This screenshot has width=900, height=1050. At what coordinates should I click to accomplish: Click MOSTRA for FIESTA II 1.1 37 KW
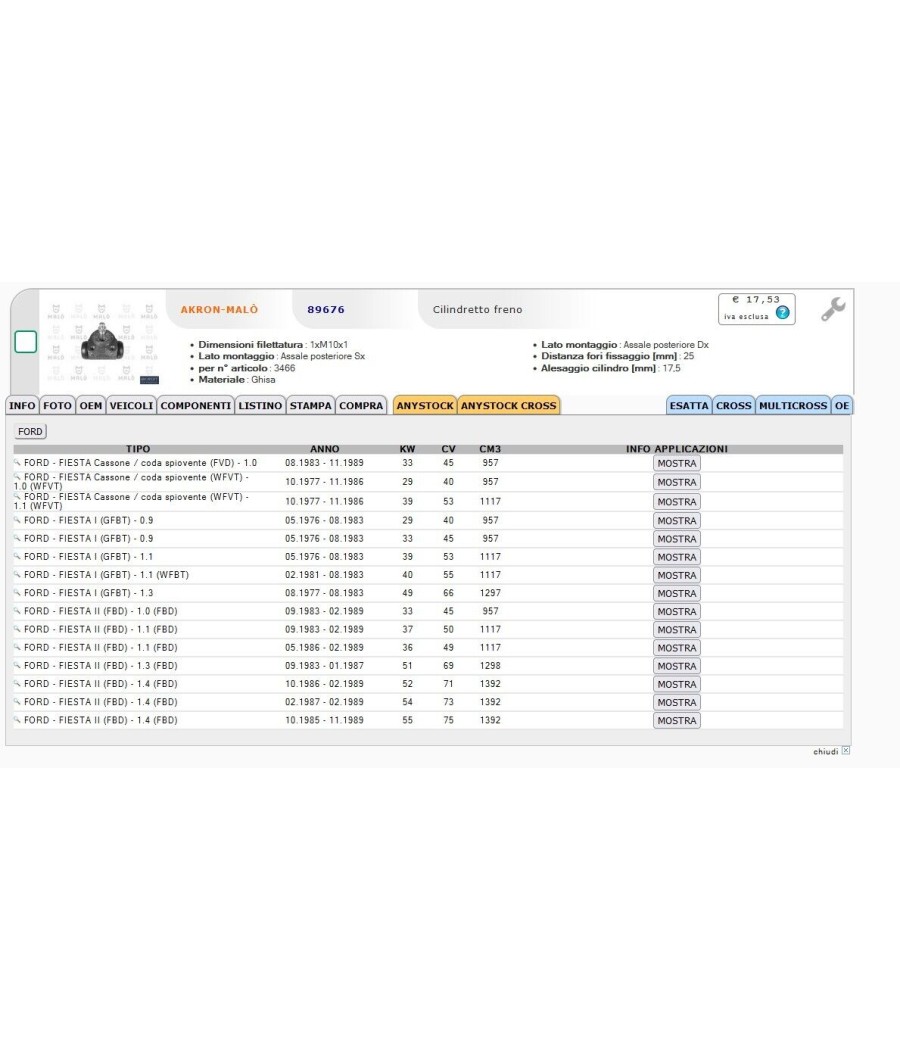click(676, 629)
